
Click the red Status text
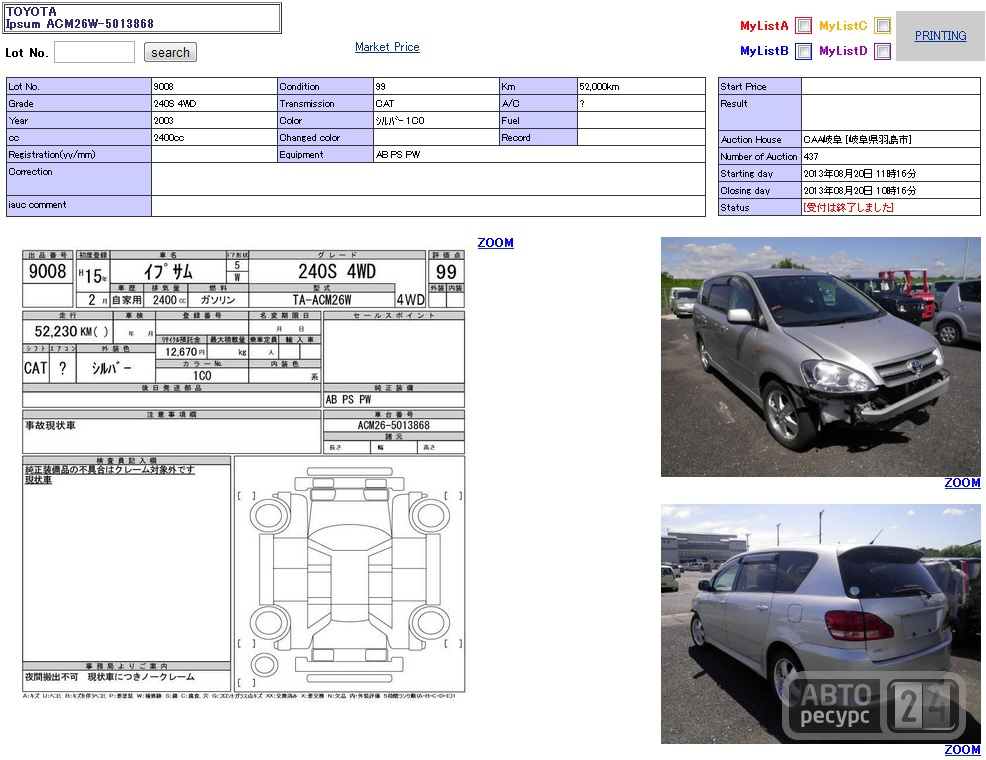click(848, 207)
